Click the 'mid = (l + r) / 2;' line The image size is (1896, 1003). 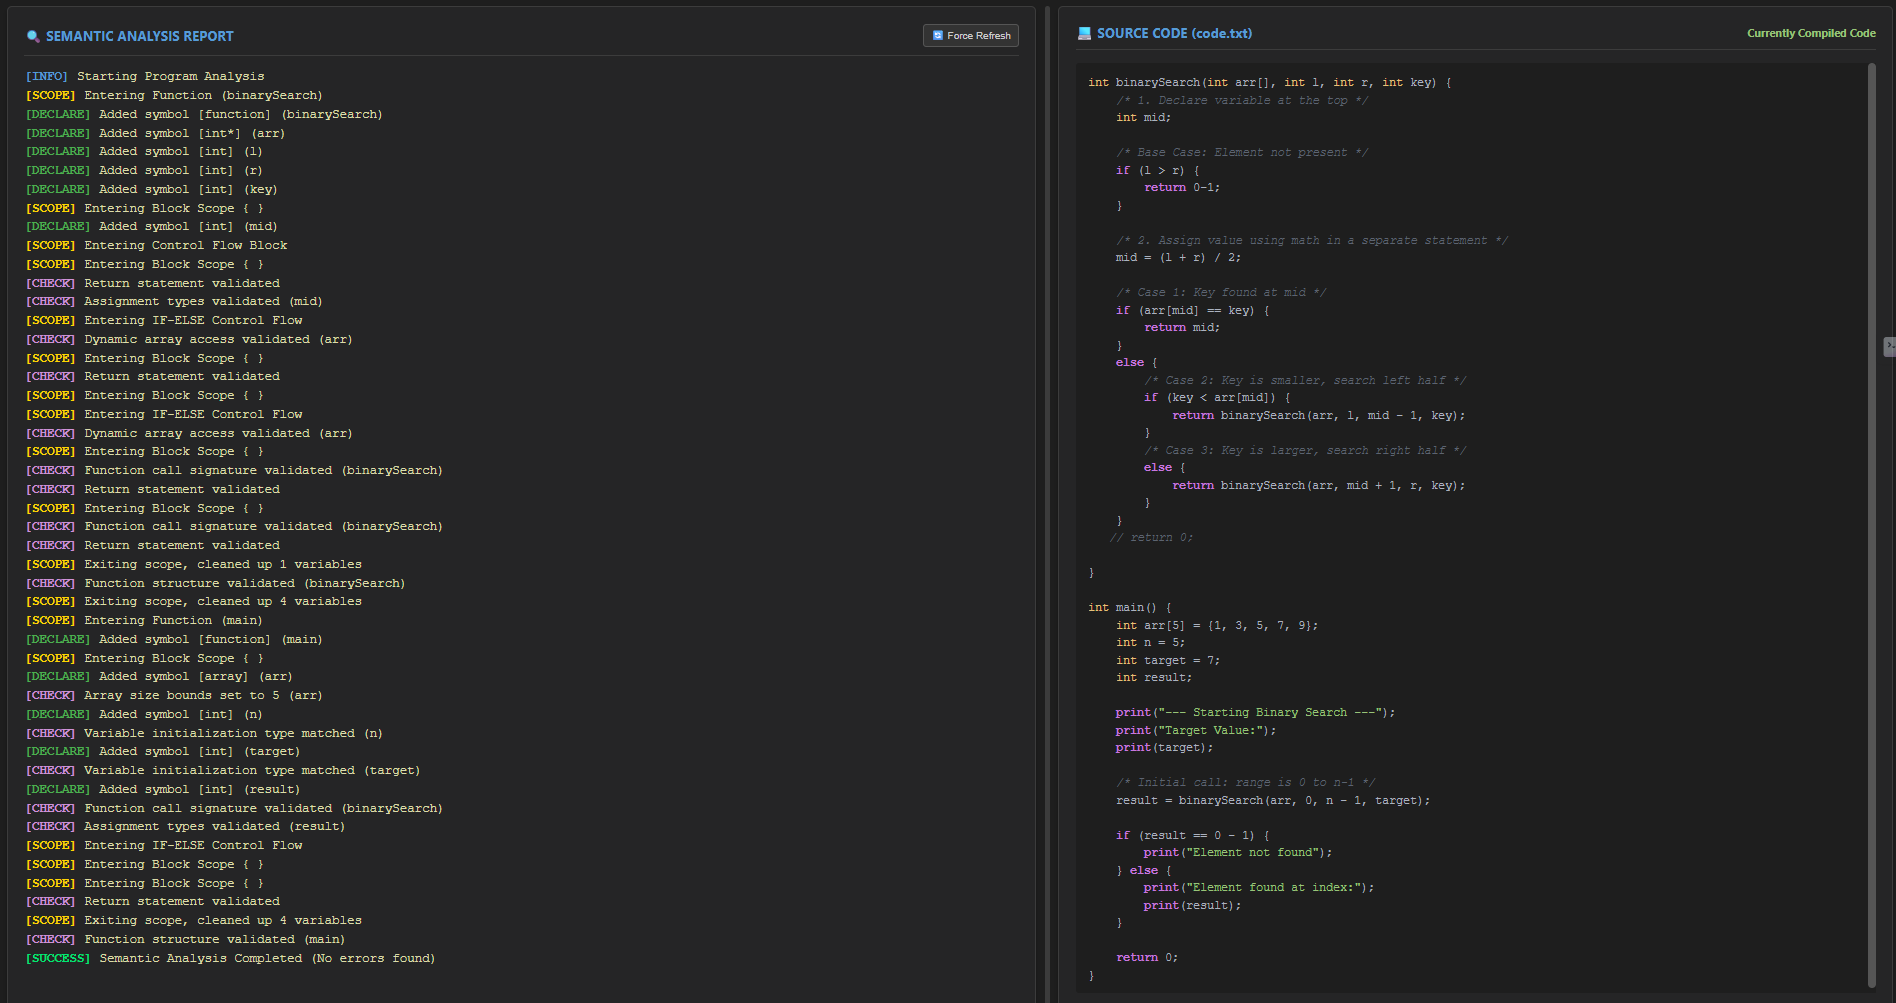1178,257
